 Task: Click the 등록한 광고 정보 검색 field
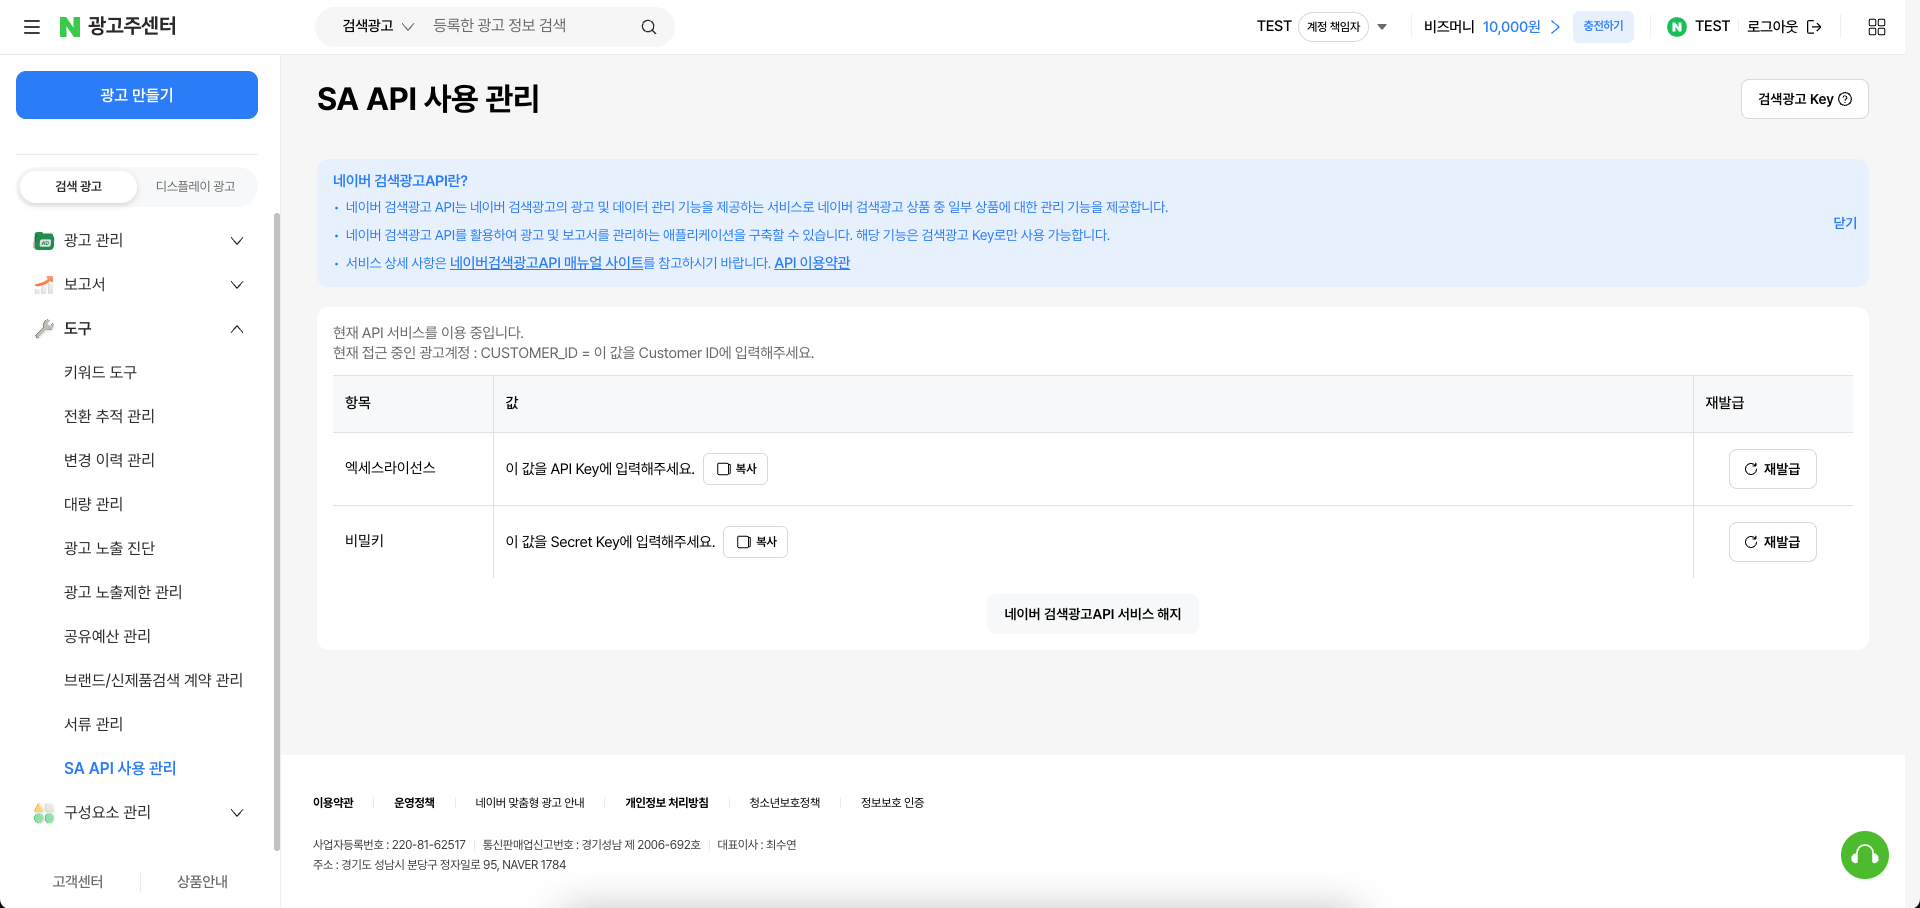coord(530,26)
